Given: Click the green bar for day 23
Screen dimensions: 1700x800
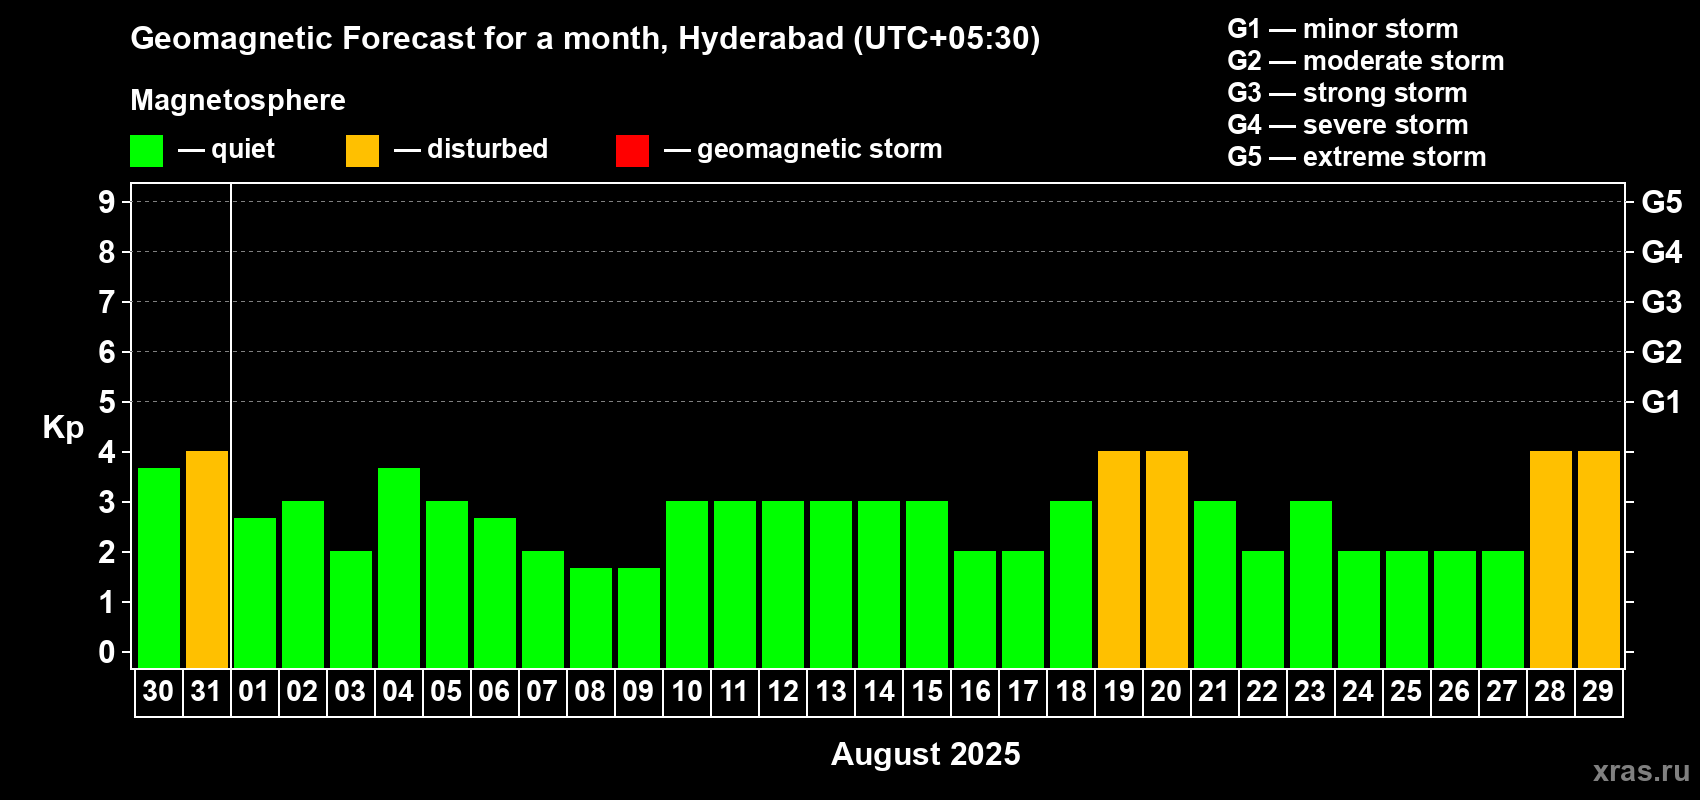Looking at the screenshot, I should [1311, 585].
